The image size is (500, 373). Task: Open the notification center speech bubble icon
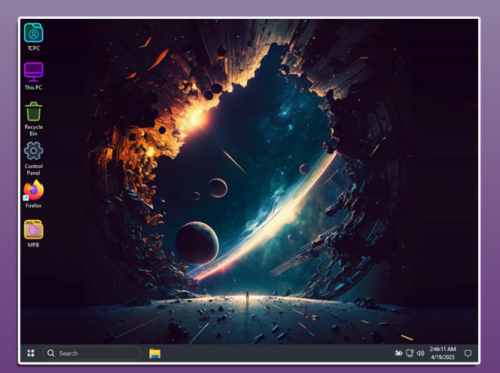point(468,353)
